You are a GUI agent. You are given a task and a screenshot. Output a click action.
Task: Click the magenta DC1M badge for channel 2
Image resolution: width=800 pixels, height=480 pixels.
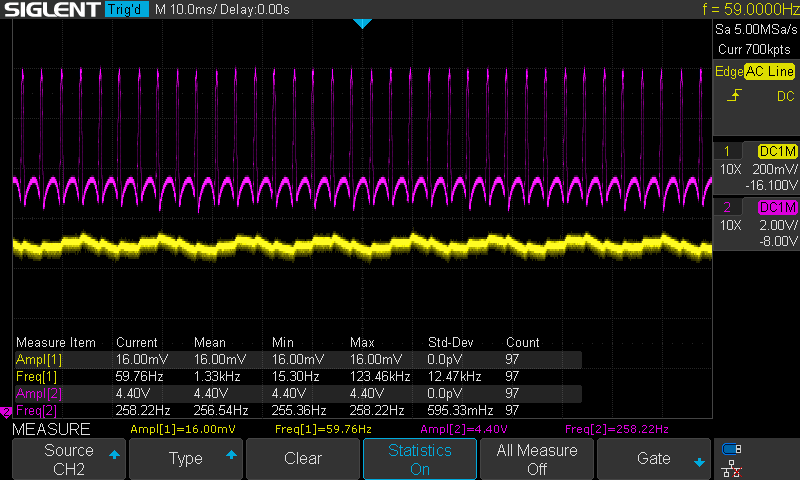(777, 207)
